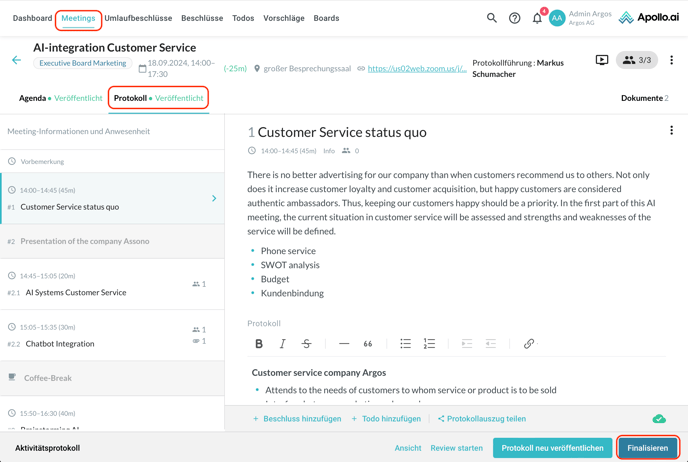Click the search magnifier icon
This screenshot has height=462, width=688.
tap(491, 18)
